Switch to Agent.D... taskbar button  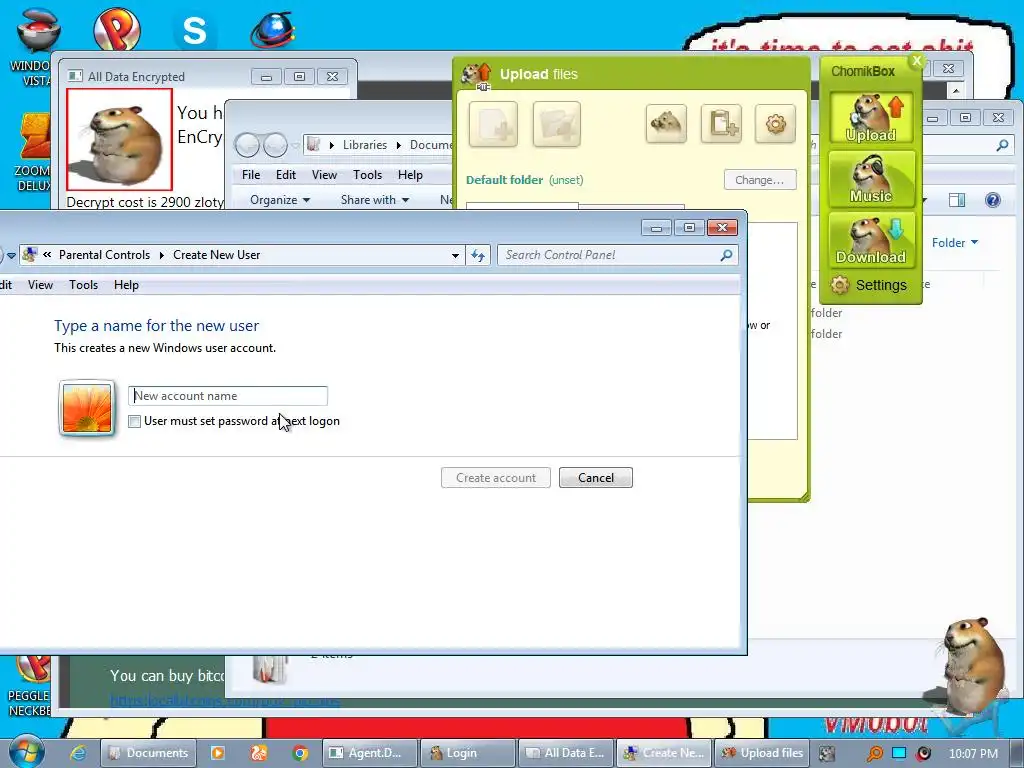(369, 753)
